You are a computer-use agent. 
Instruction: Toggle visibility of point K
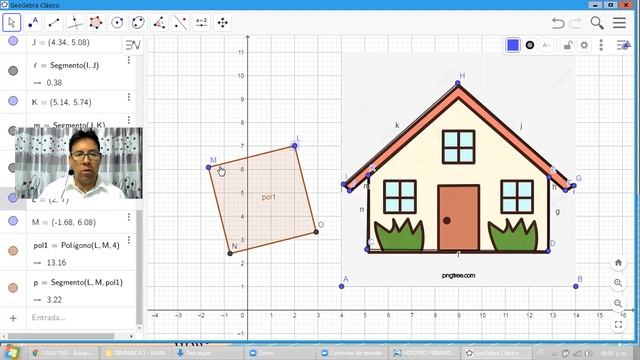pos(13,101)
